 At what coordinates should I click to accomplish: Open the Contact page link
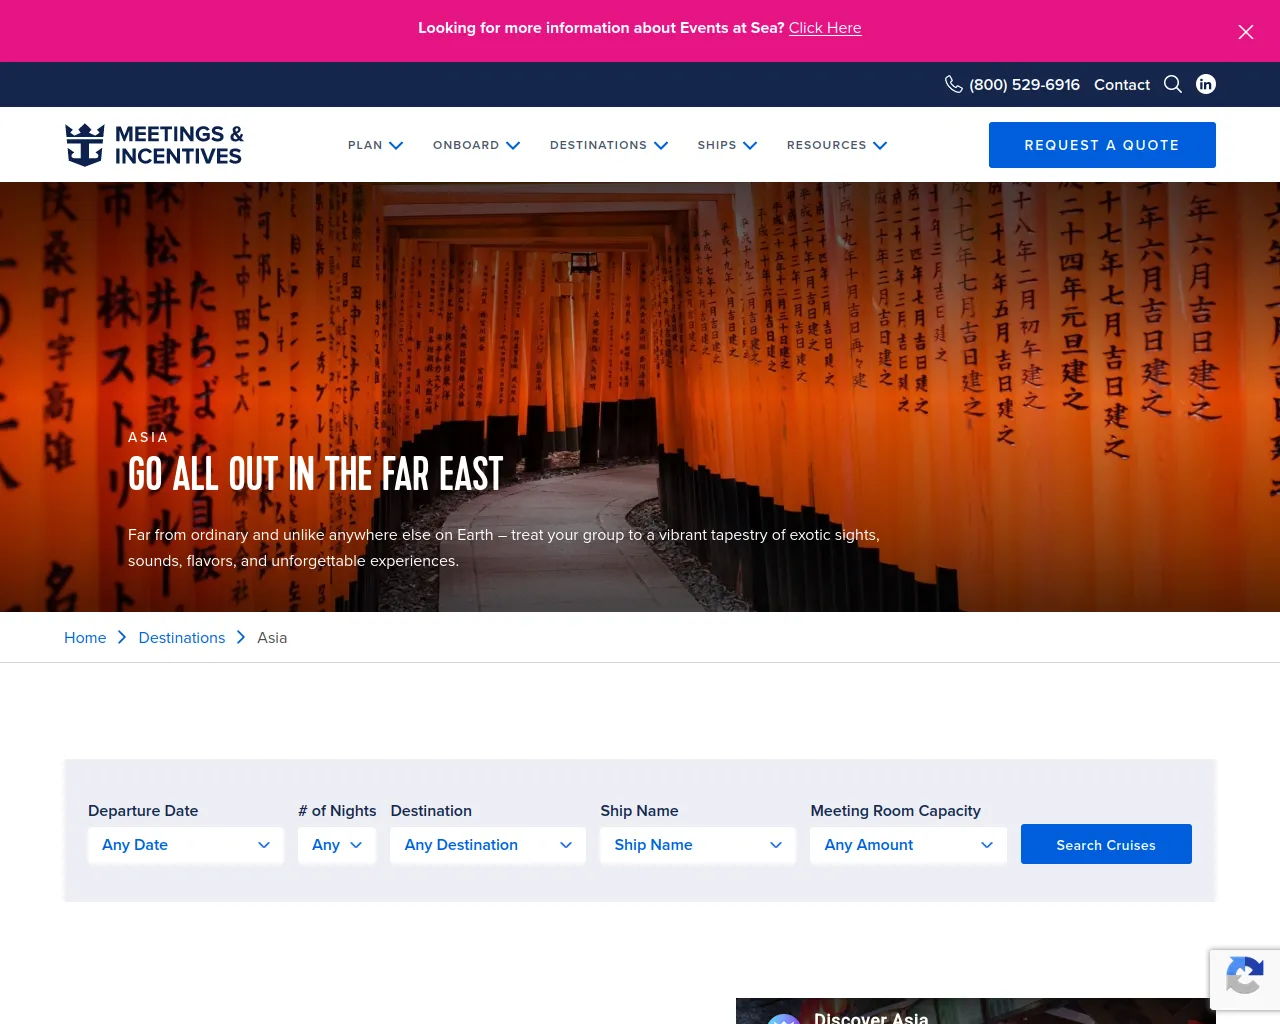[x=1122, y=84]
